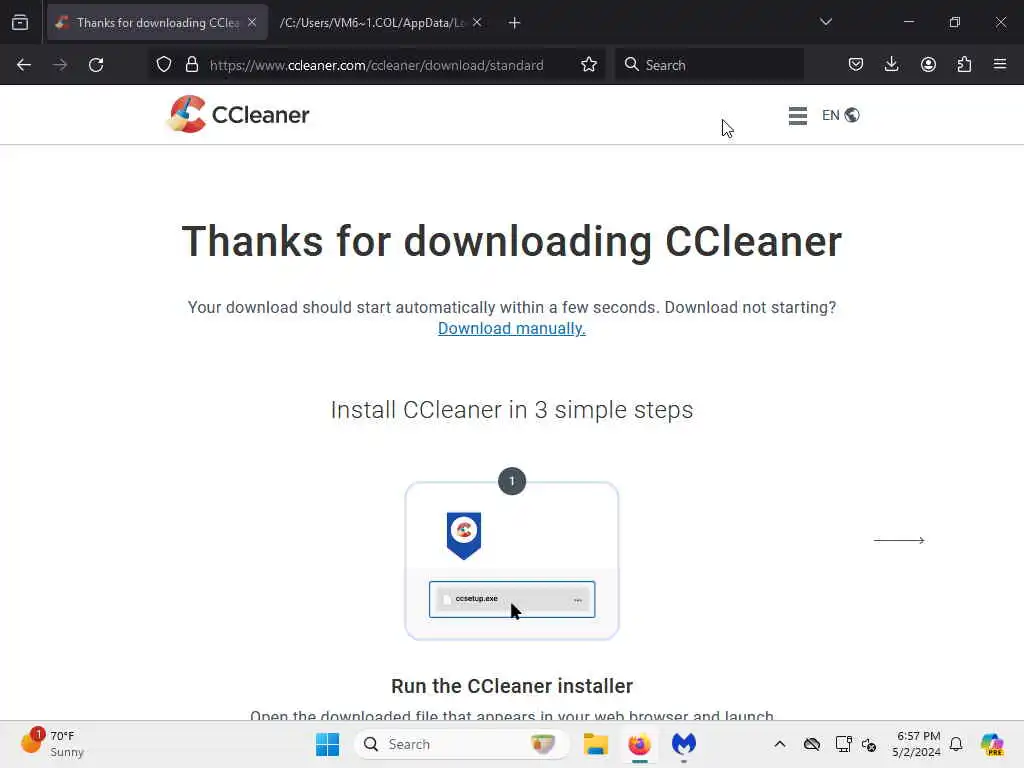Open the Windows Start menu

[327, 744]
